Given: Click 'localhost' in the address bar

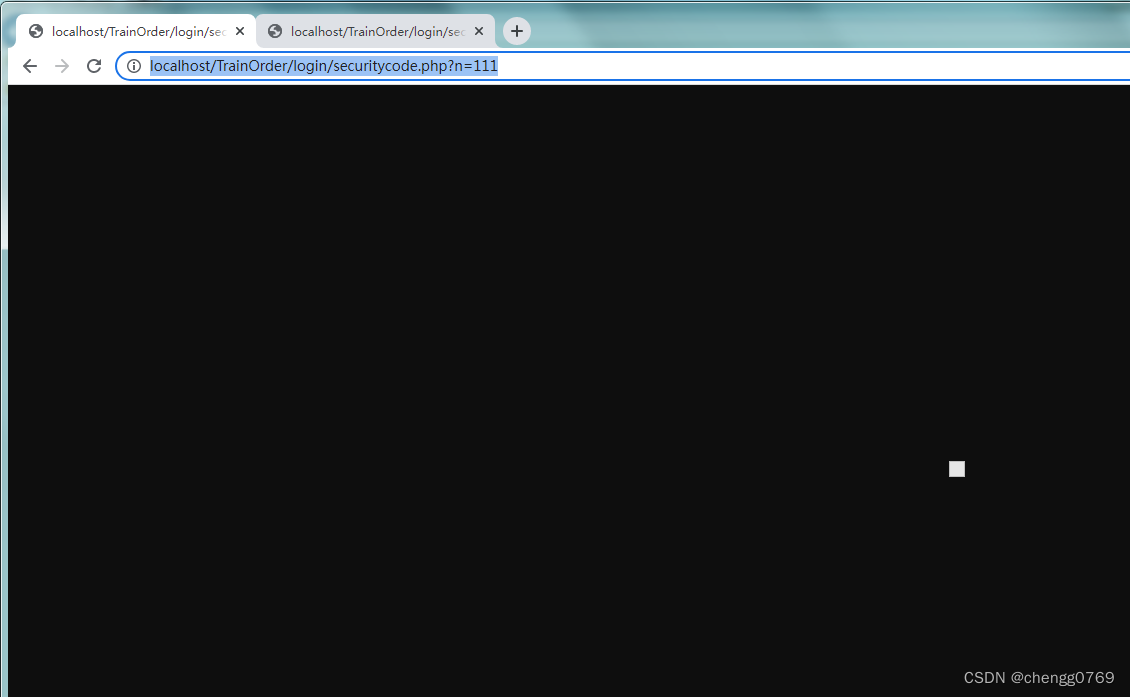Looking at the screenshot, I should click(178, 66).
